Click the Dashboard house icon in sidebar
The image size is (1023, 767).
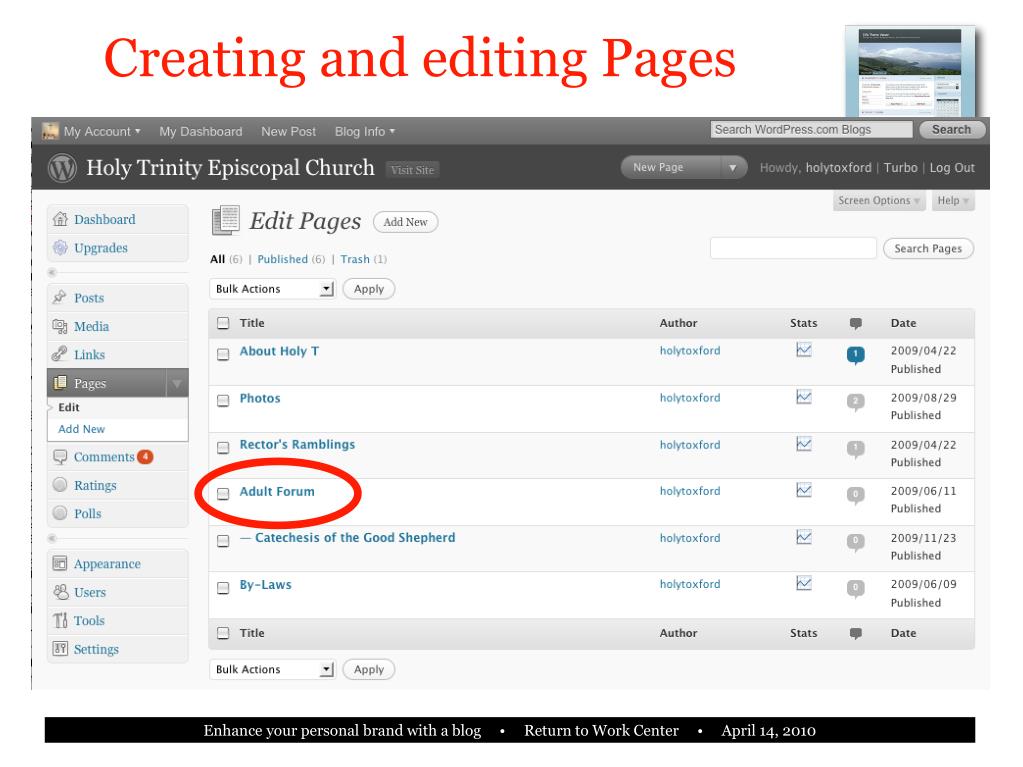[x=60, y=219]
